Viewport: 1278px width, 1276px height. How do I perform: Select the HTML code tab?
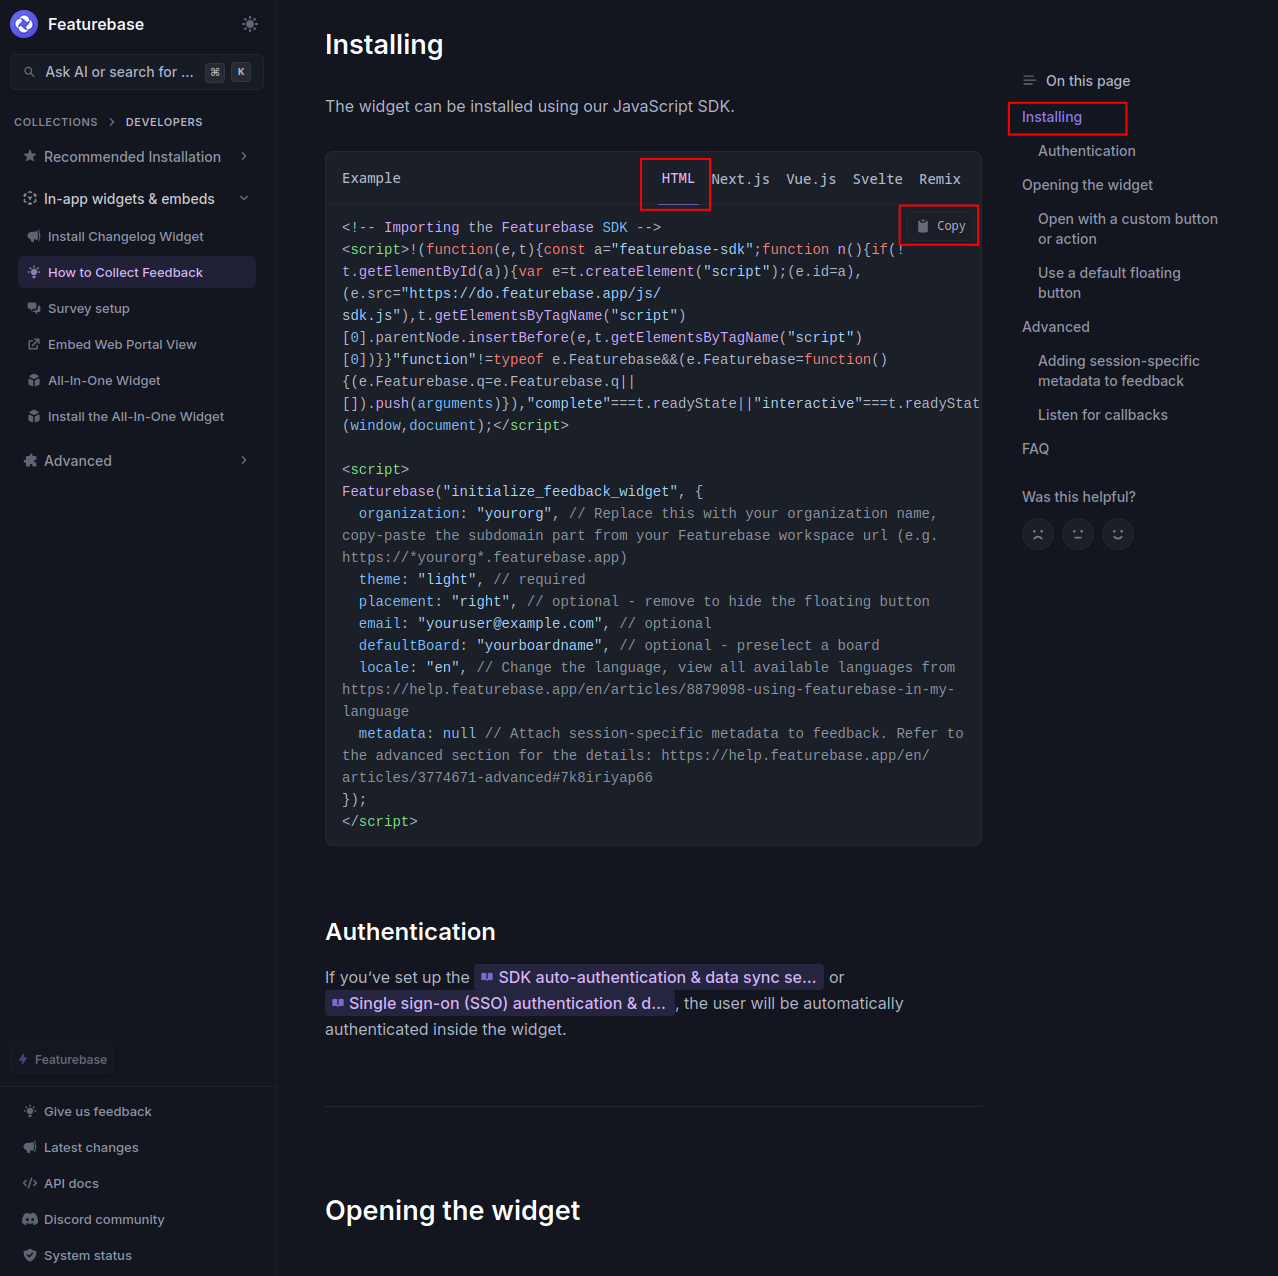pyautogui.click(x=678, y=179)
